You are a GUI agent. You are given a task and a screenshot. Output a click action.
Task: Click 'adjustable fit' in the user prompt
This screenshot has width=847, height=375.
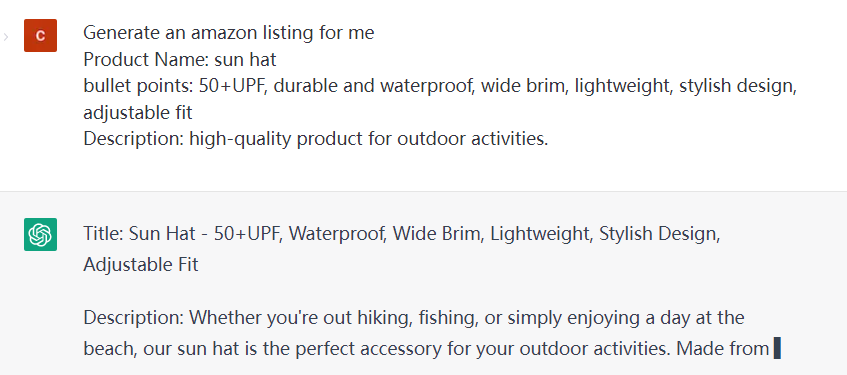pos(138,112)
